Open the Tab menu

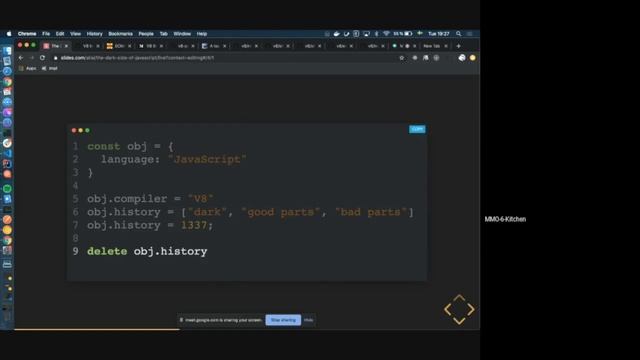pos(164,34)
